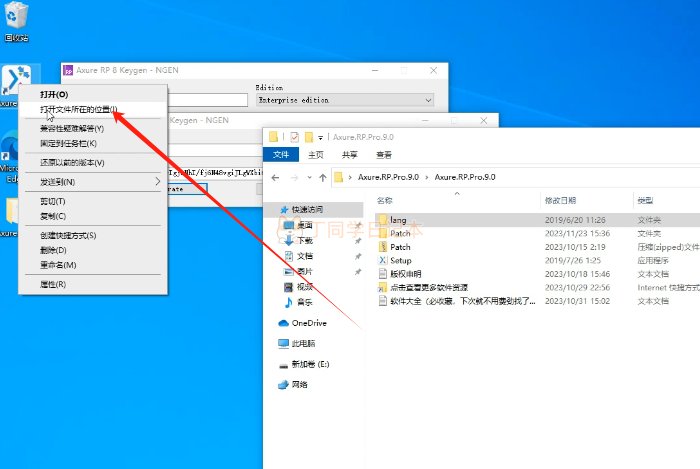This screenshot has height=469, width=700.
Task: Sort by the 名称 column header
Action: coord(385,201)
